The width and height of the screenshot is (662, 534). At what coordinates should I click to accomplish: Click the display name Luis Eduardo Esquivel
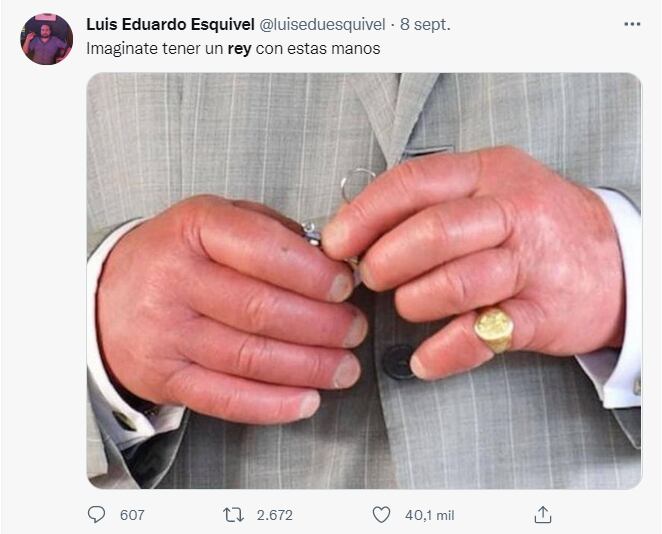pos(170,24)
